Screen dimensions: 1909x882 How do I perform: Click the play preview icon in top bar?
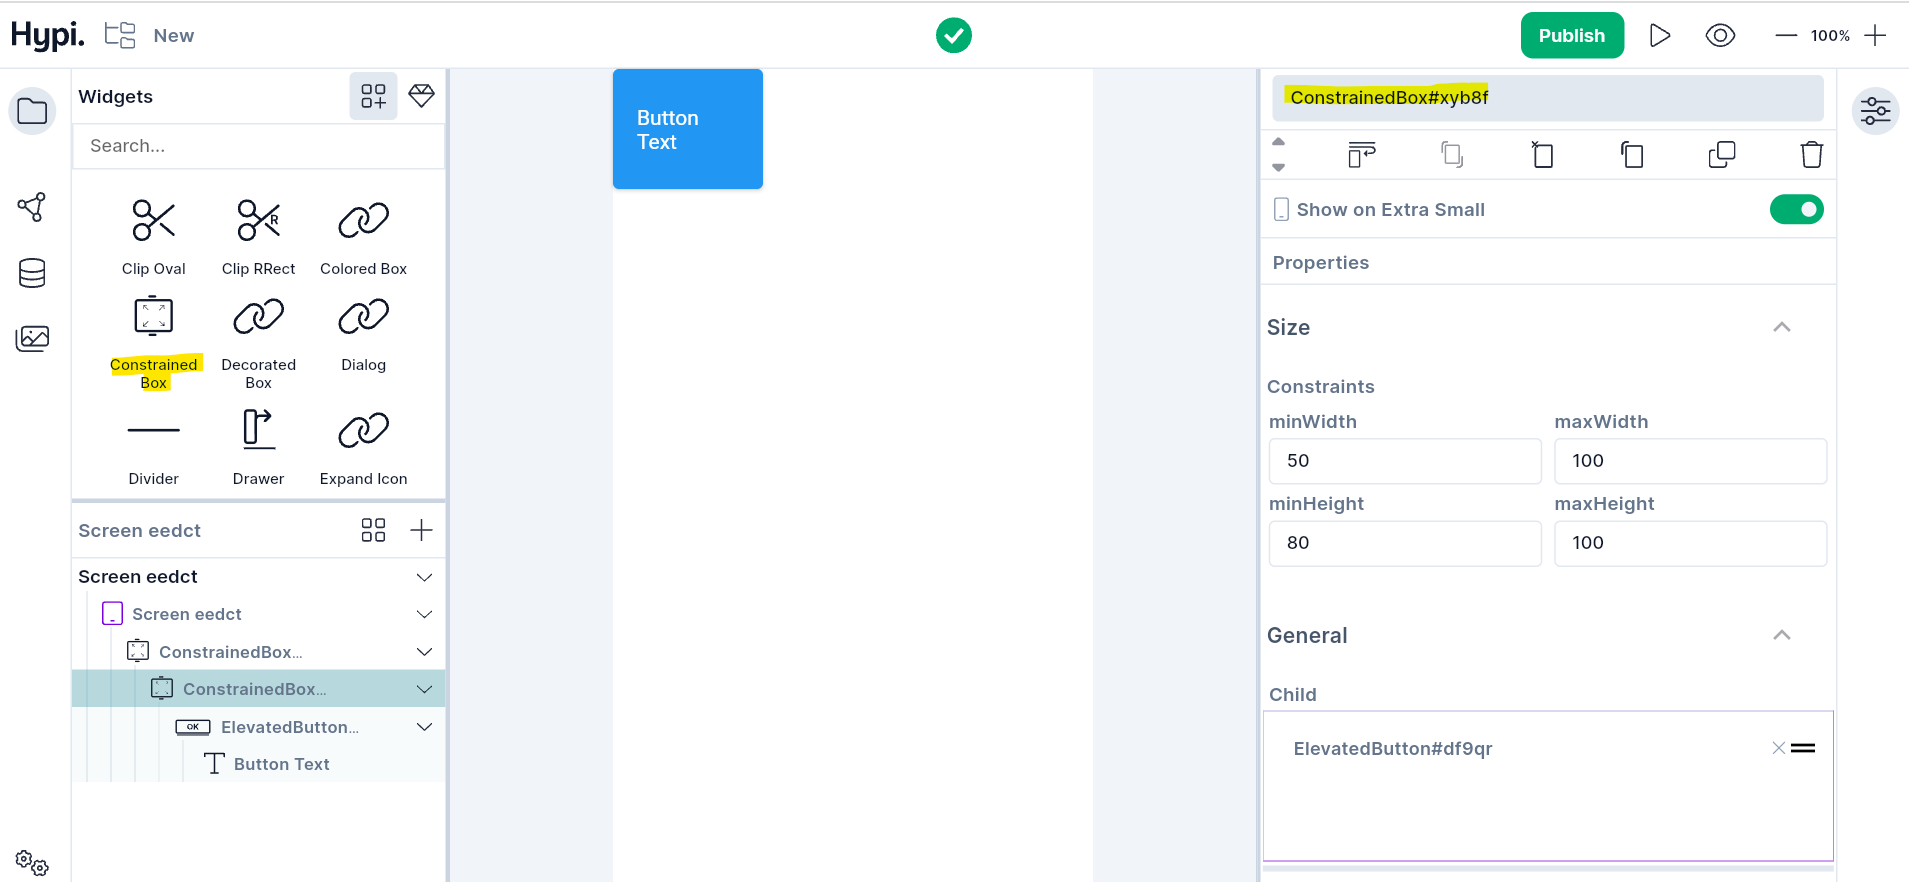(x=1659, y=36)
